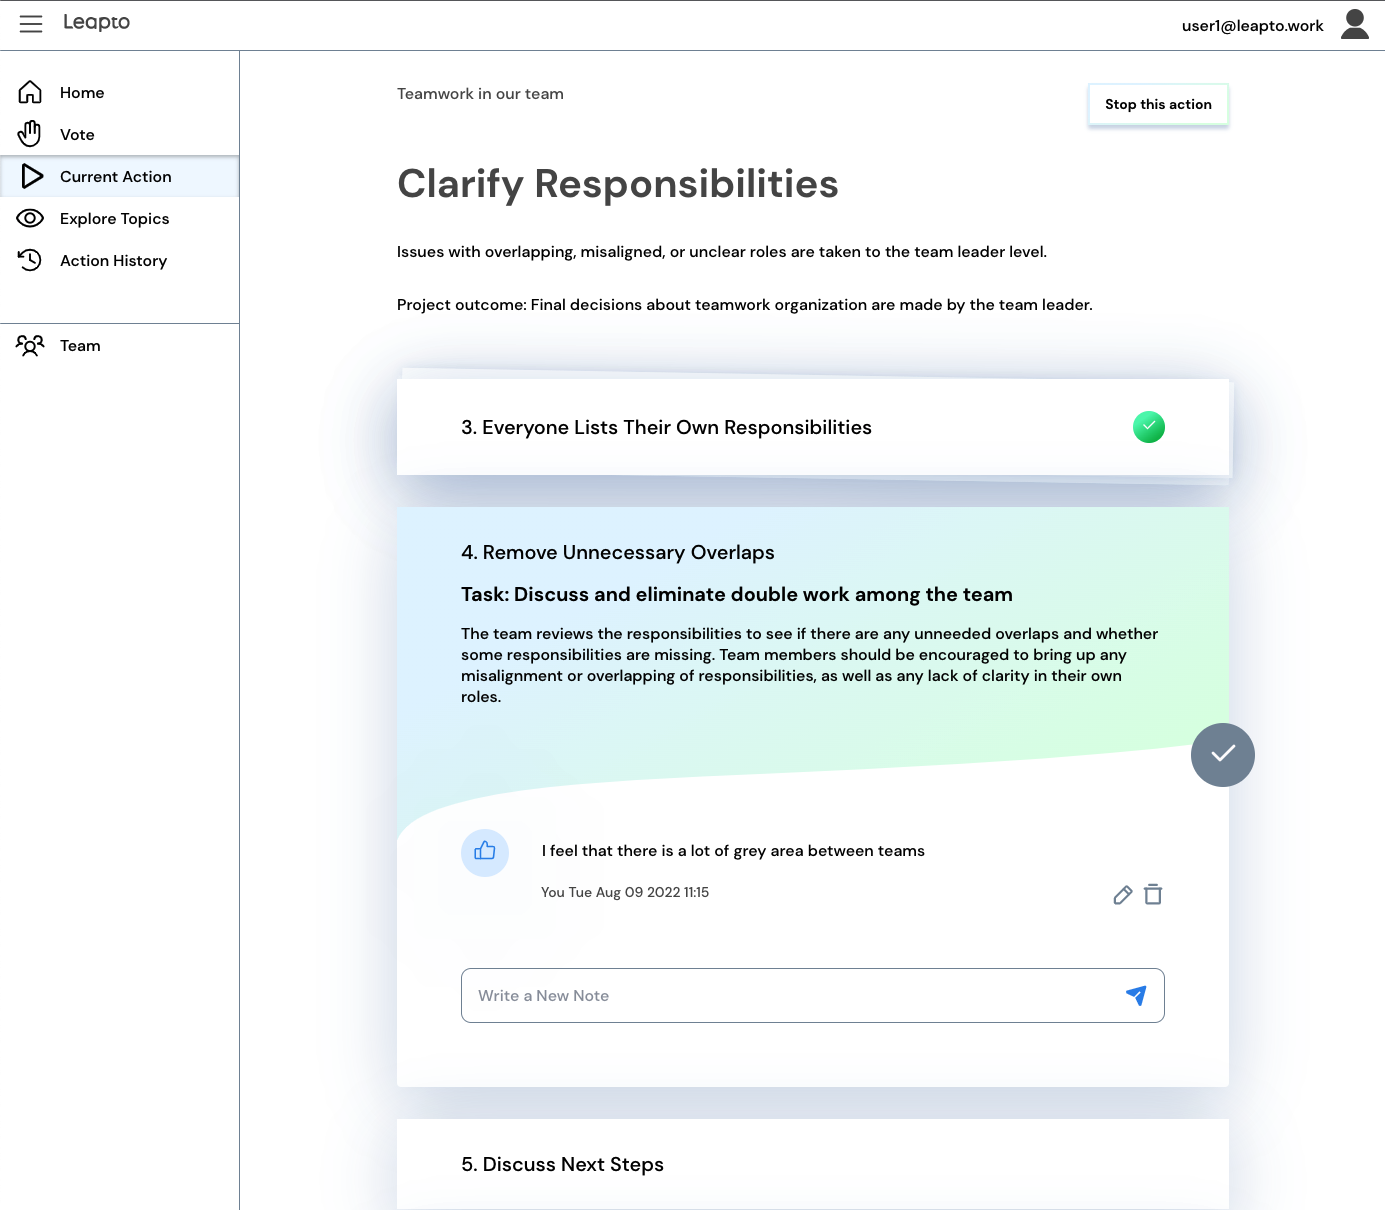Image resolution: width=1385 pixels, height=1210 pixels.
Task: Click the Home house icon
Action: pyautogui.click(x=30, y=92)
